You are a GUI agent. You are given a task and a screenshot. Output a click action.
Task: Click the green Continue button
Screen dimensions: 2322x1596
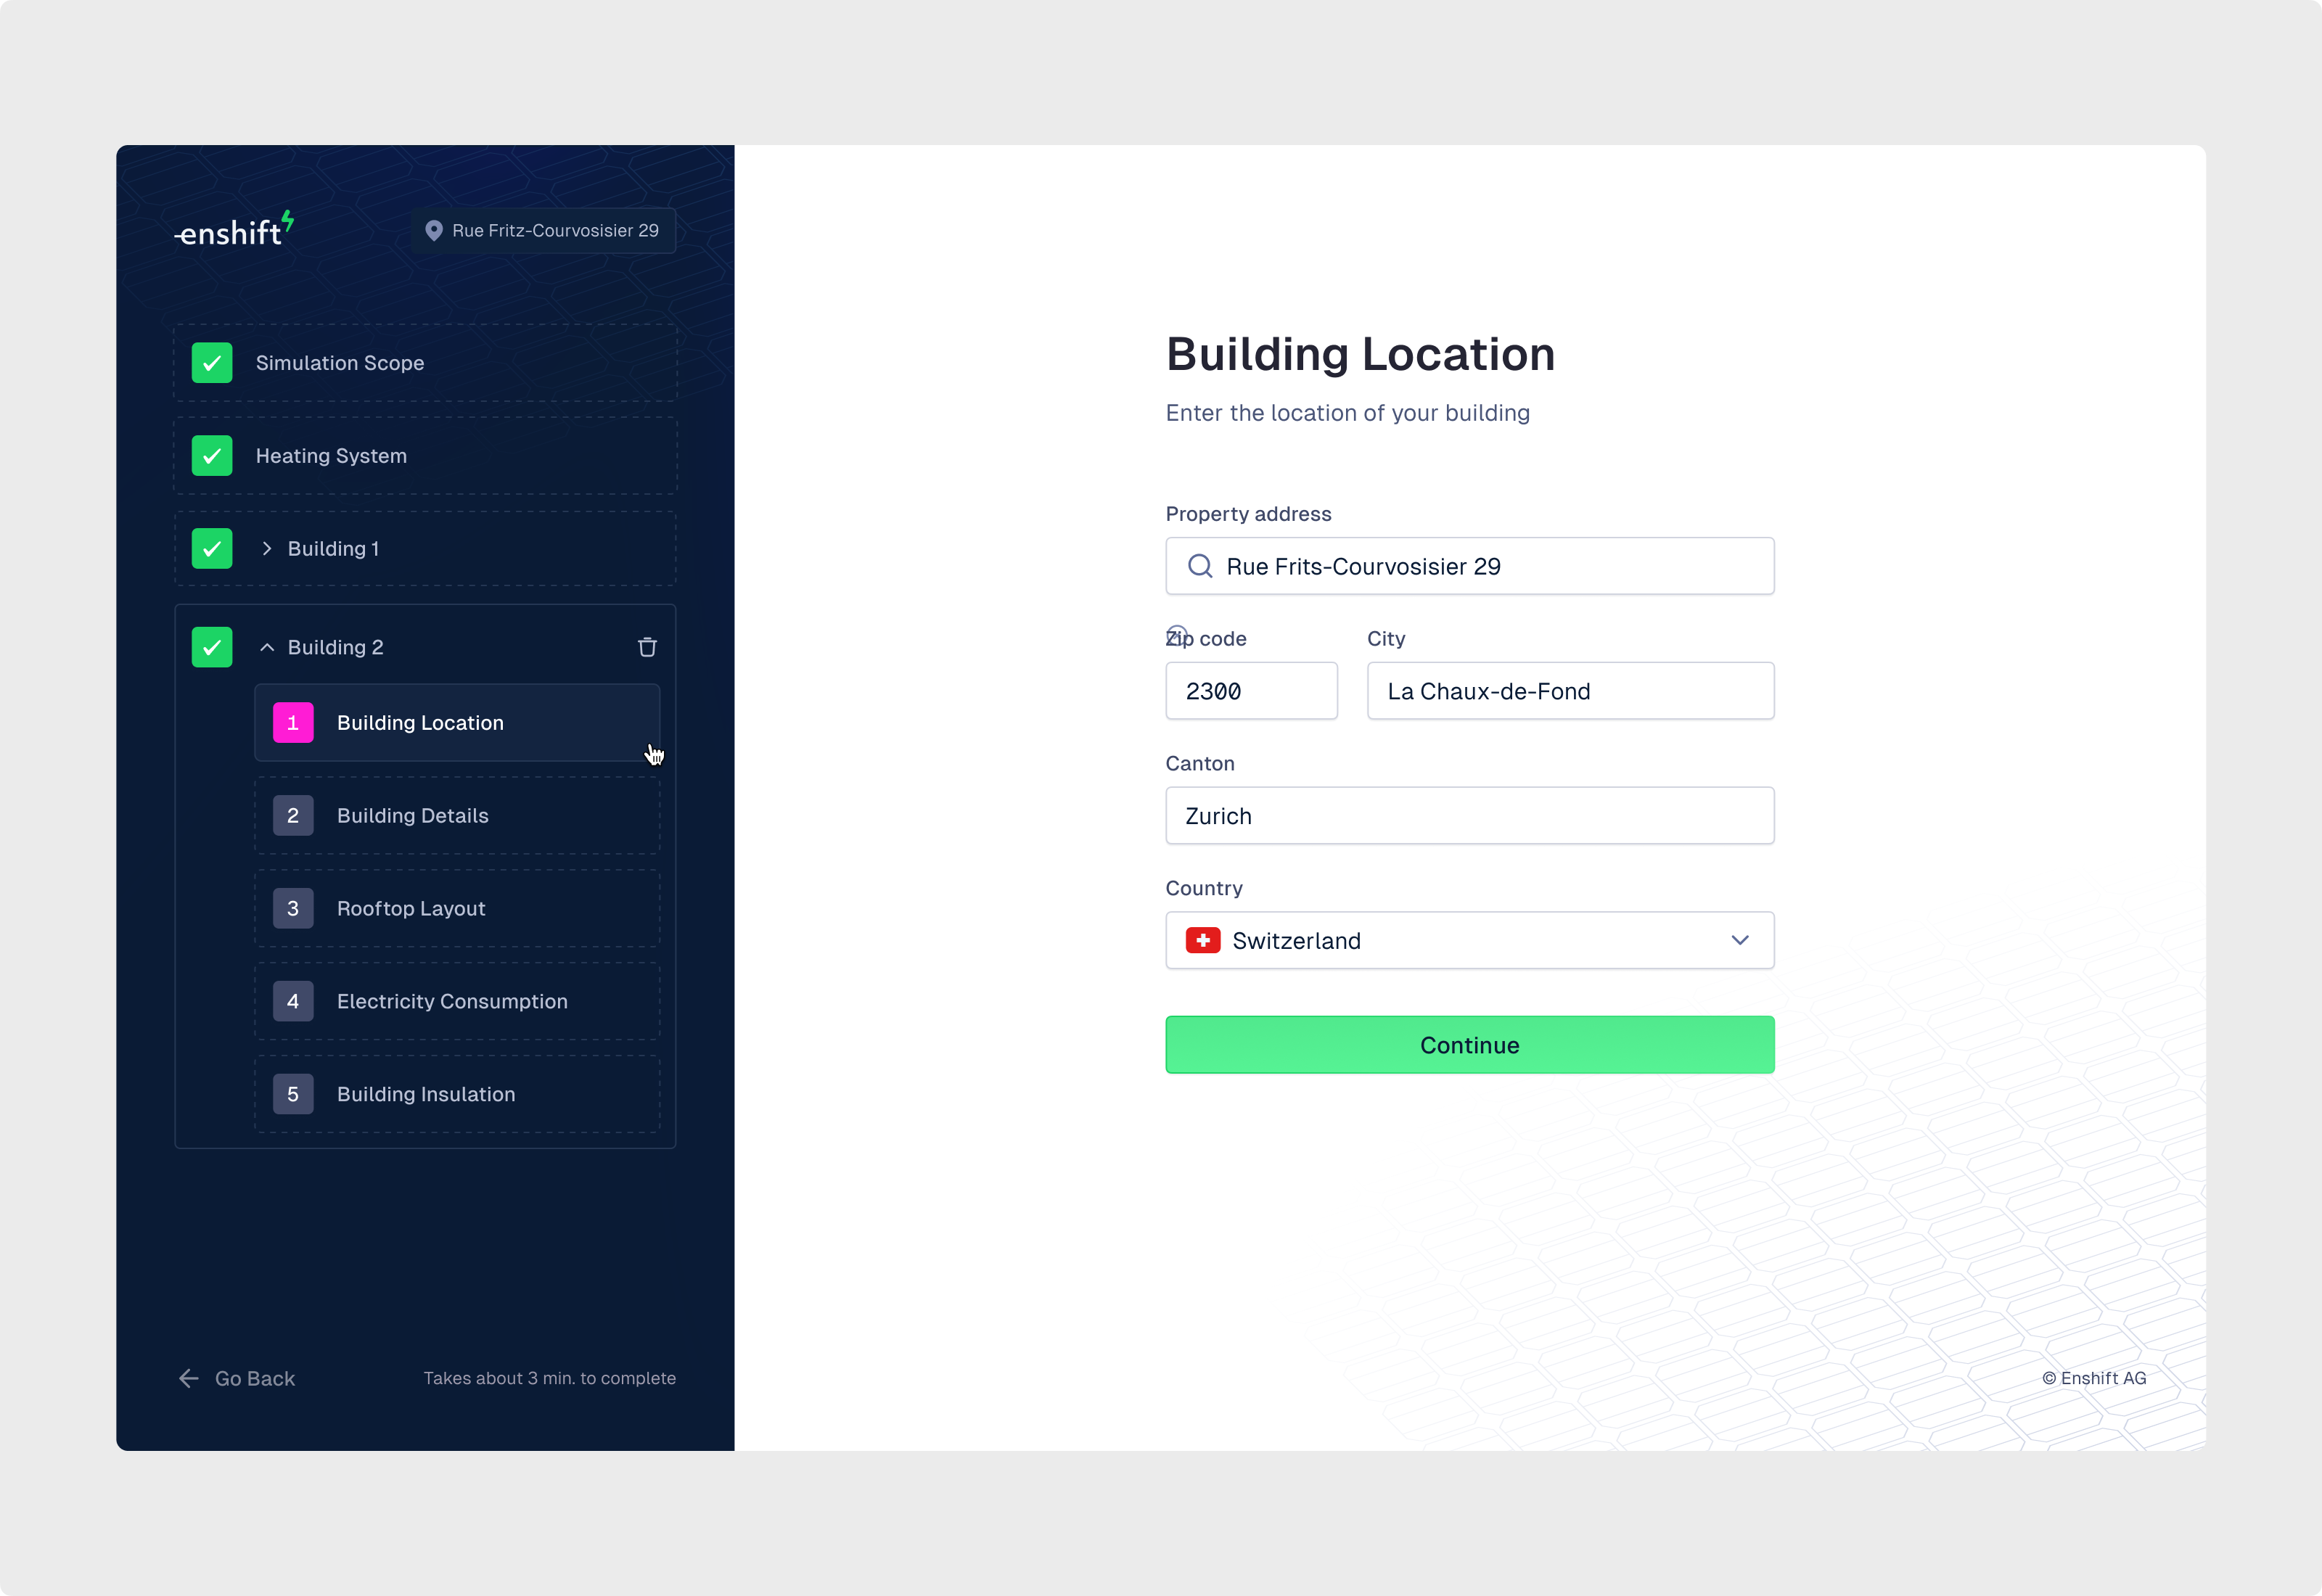pyautogui.click(x=1470, y=1044)
